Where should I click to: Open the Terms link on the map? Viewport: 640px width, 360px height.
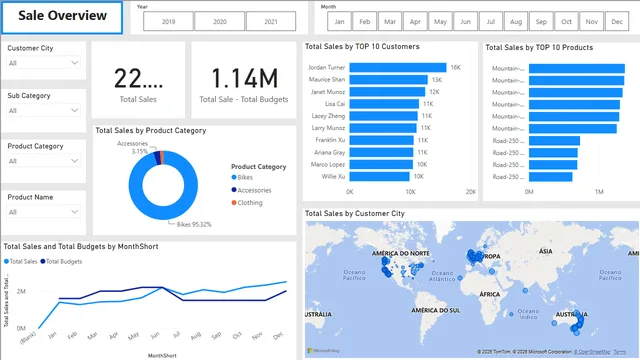(x=620, y=352)
